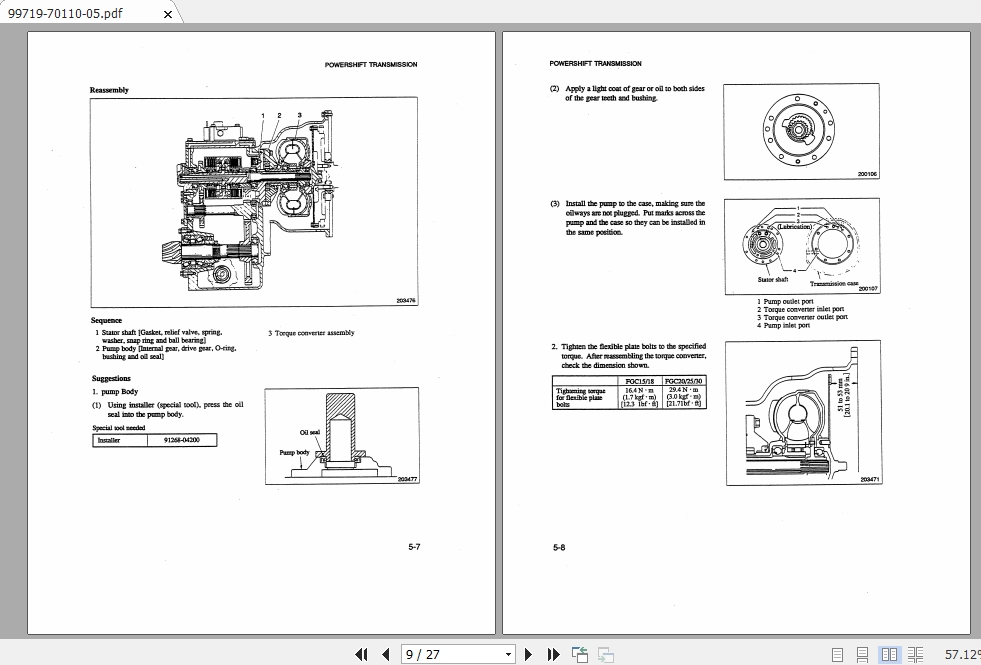Select the 99719-70110-05.pdf tab
The image size is (981, 665).
click(88, 13)
